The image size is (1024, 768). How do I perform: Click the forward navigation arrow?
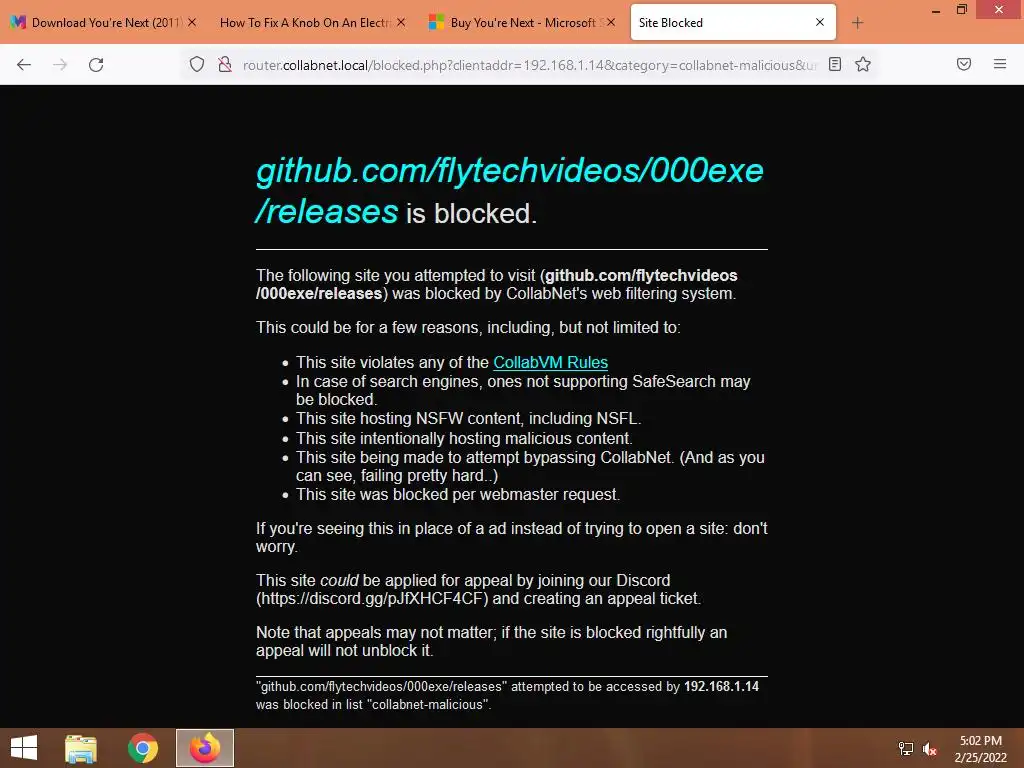(60, 64)
